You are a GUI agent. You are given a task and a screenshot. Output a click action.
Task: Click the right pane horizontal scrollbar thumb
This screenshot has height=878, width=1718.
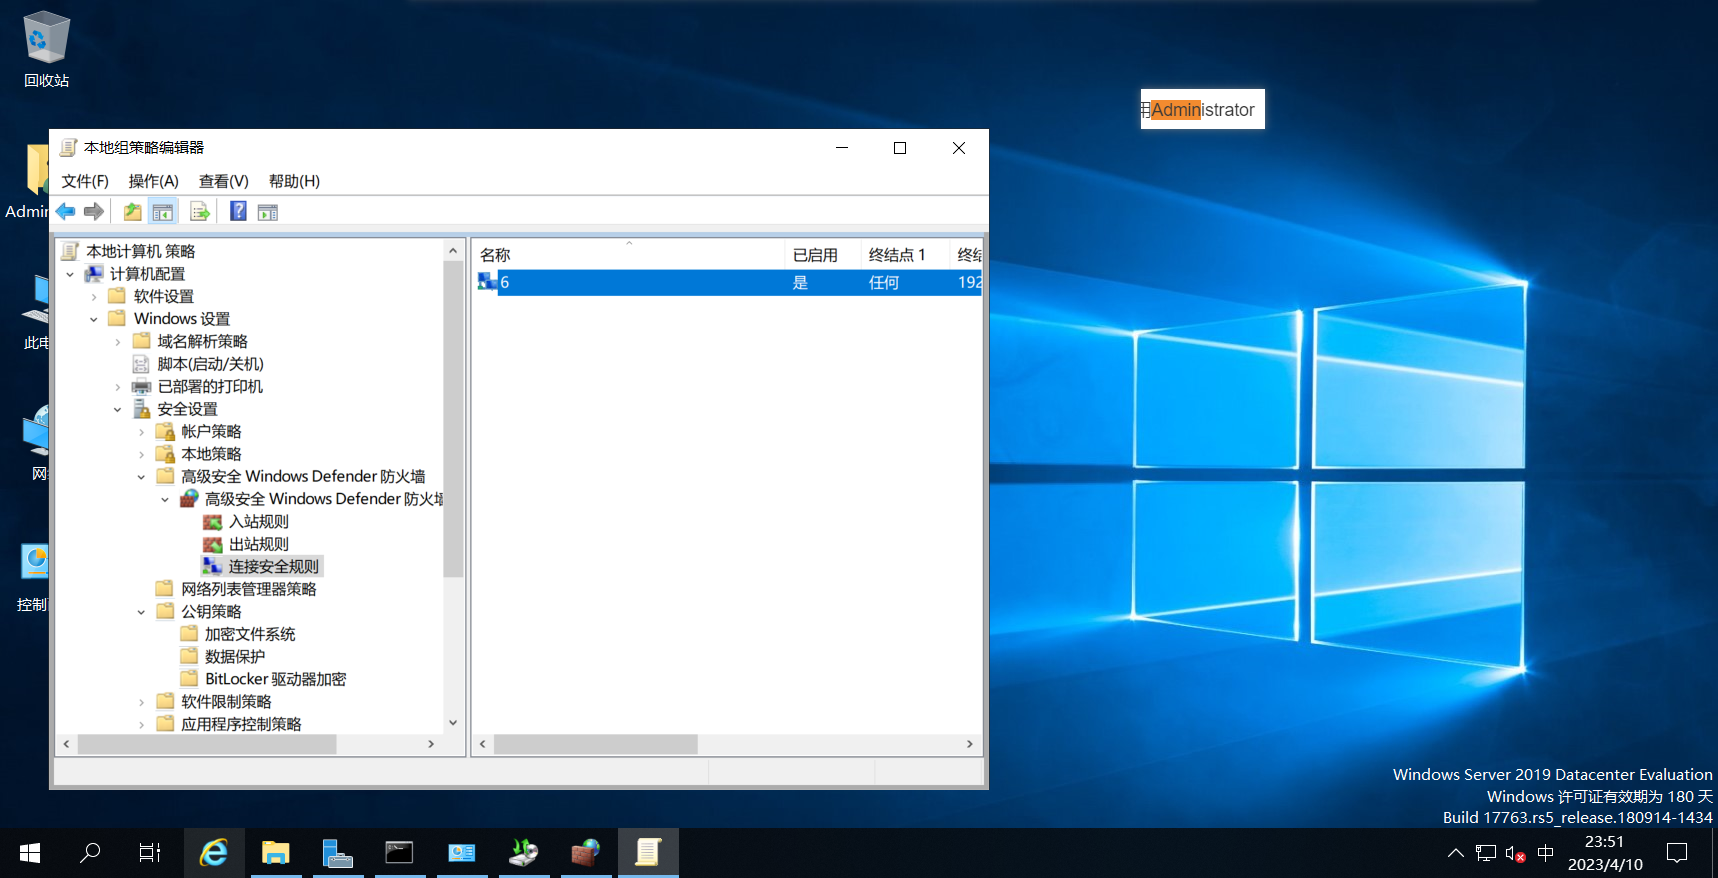(596, 744)
